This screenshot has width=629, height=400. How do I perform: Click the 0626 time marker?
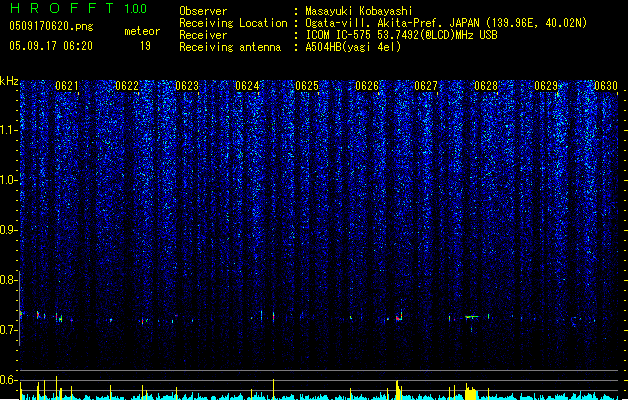click(x=367, y=86)
